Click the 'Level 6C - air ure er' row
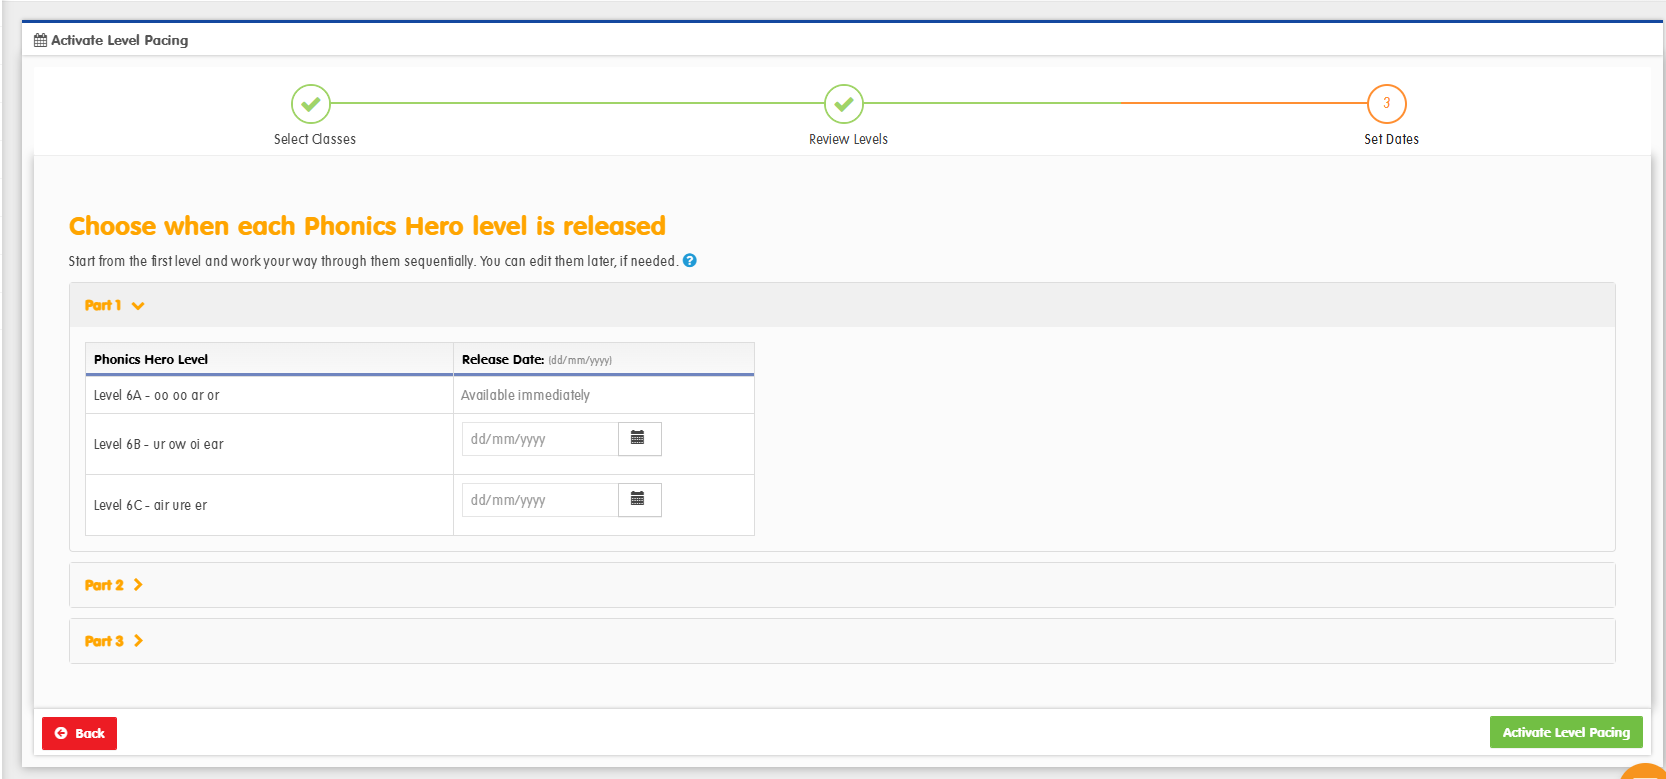The image size is (1666, 779). (x=420, y=505)
